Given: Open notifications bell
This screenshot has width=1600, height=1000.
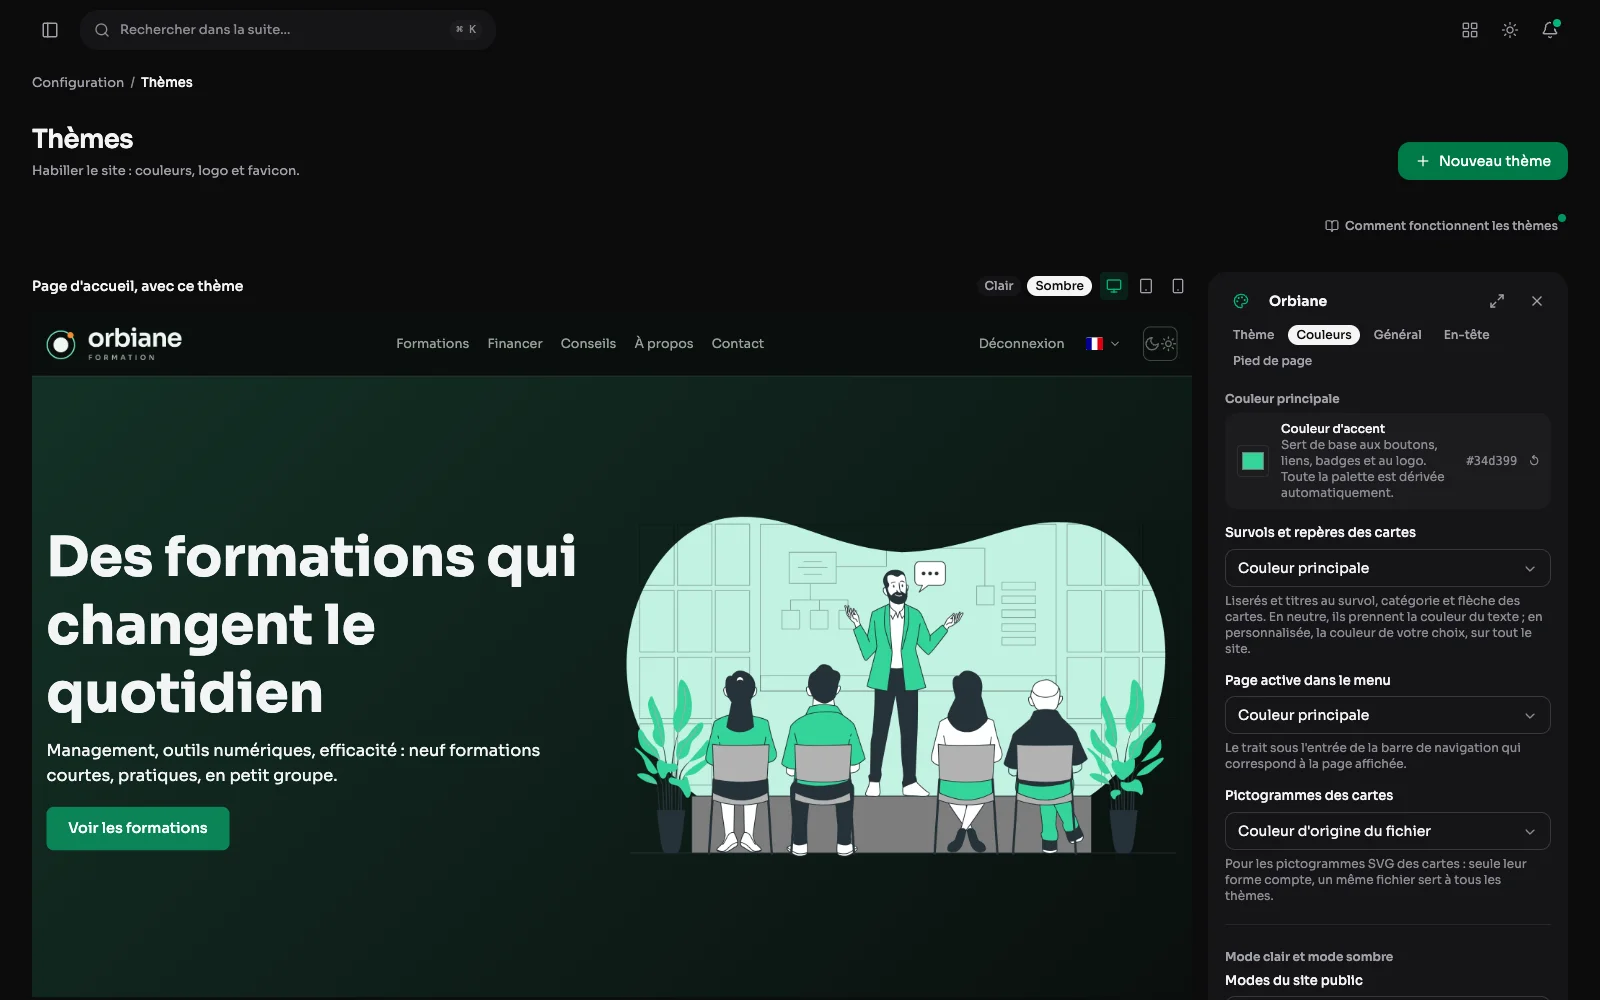Looking at the screenshot, I should pos(1550,30).
